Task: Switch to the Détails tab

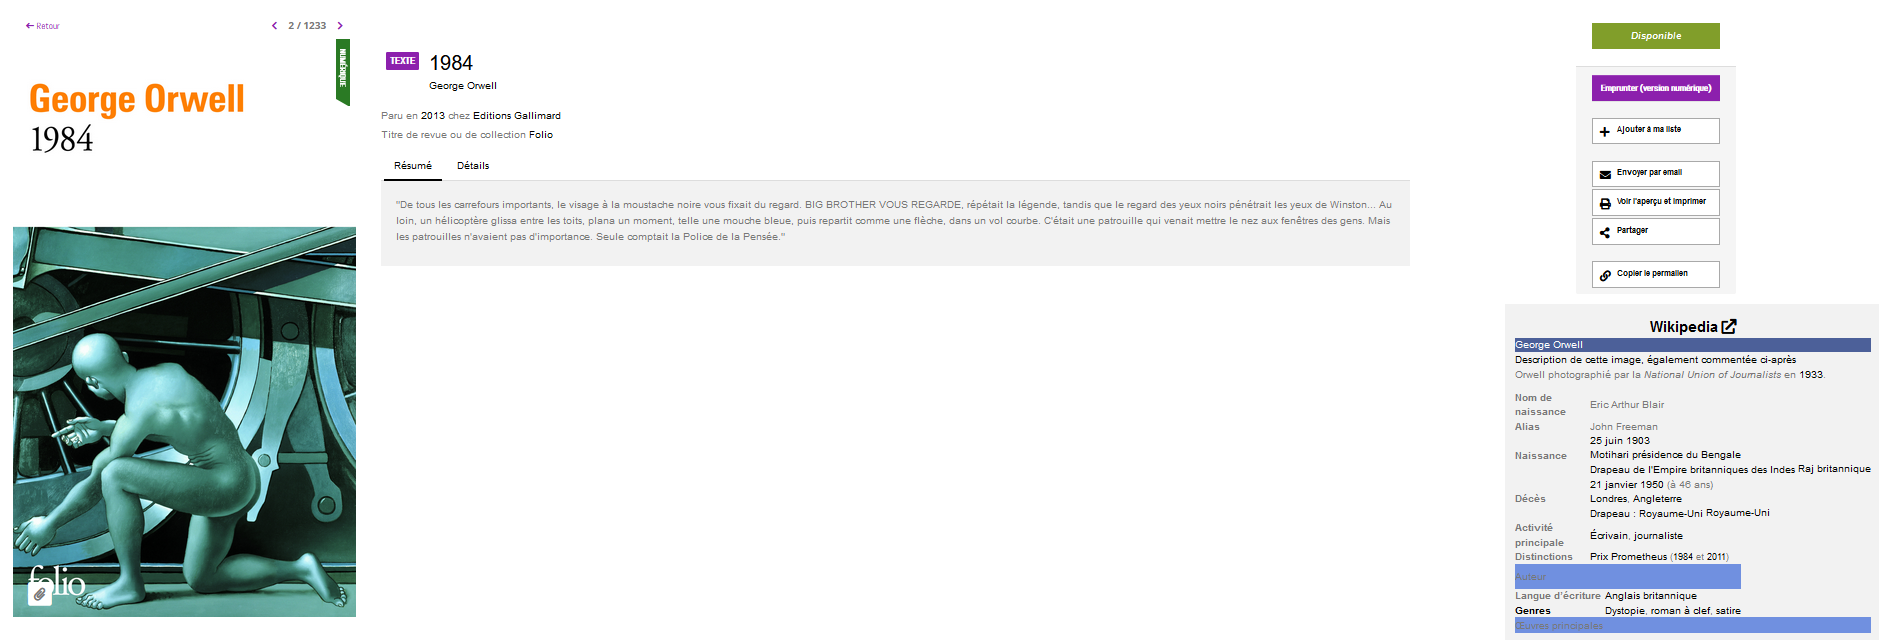Action: [x=473, y=166]
